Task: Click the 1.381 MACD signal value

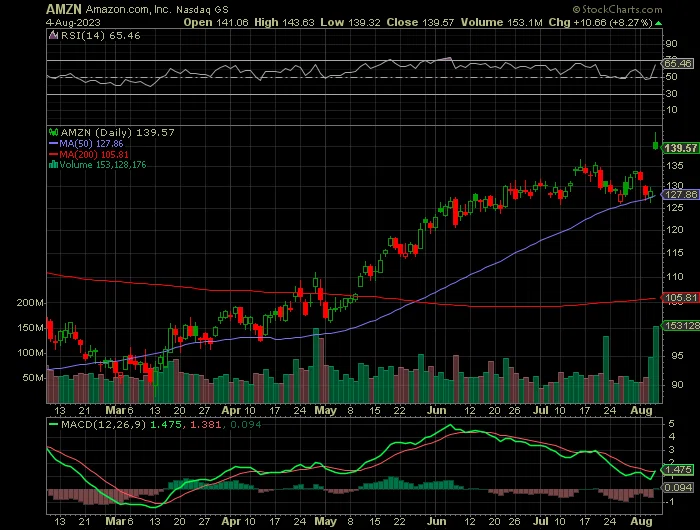Action: (x=206, y=424)
